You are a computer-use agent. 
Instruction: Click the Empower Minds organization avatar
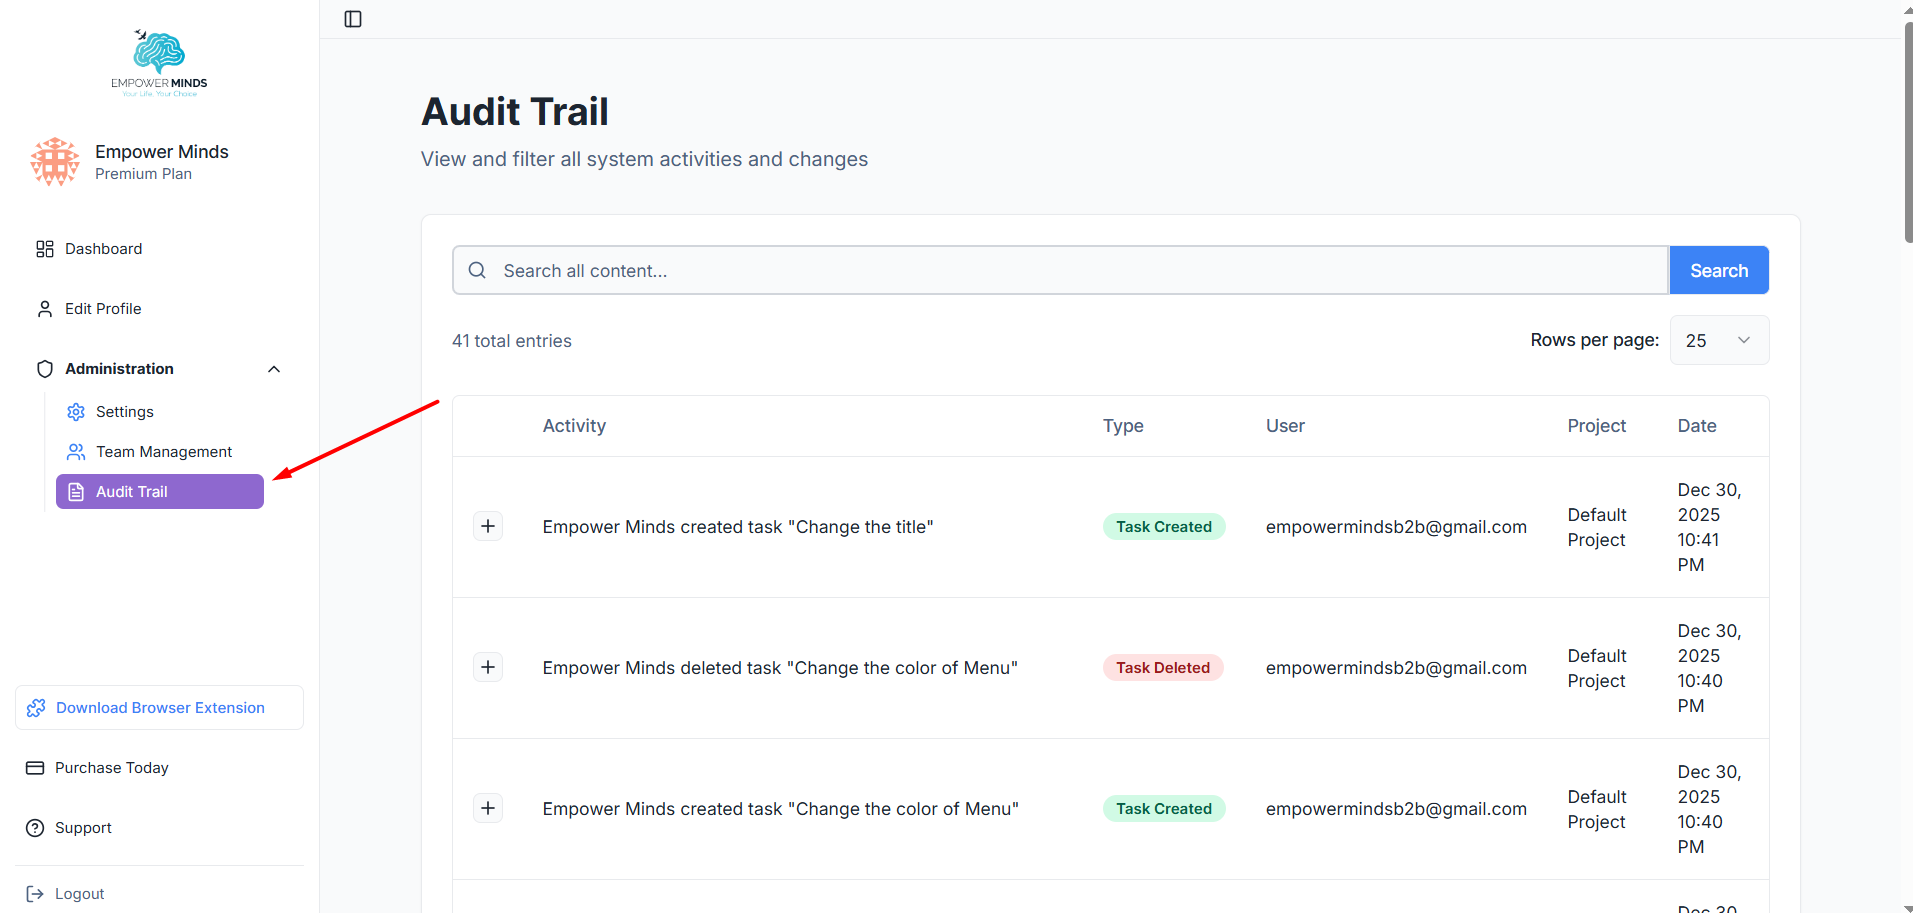(55, 162)
